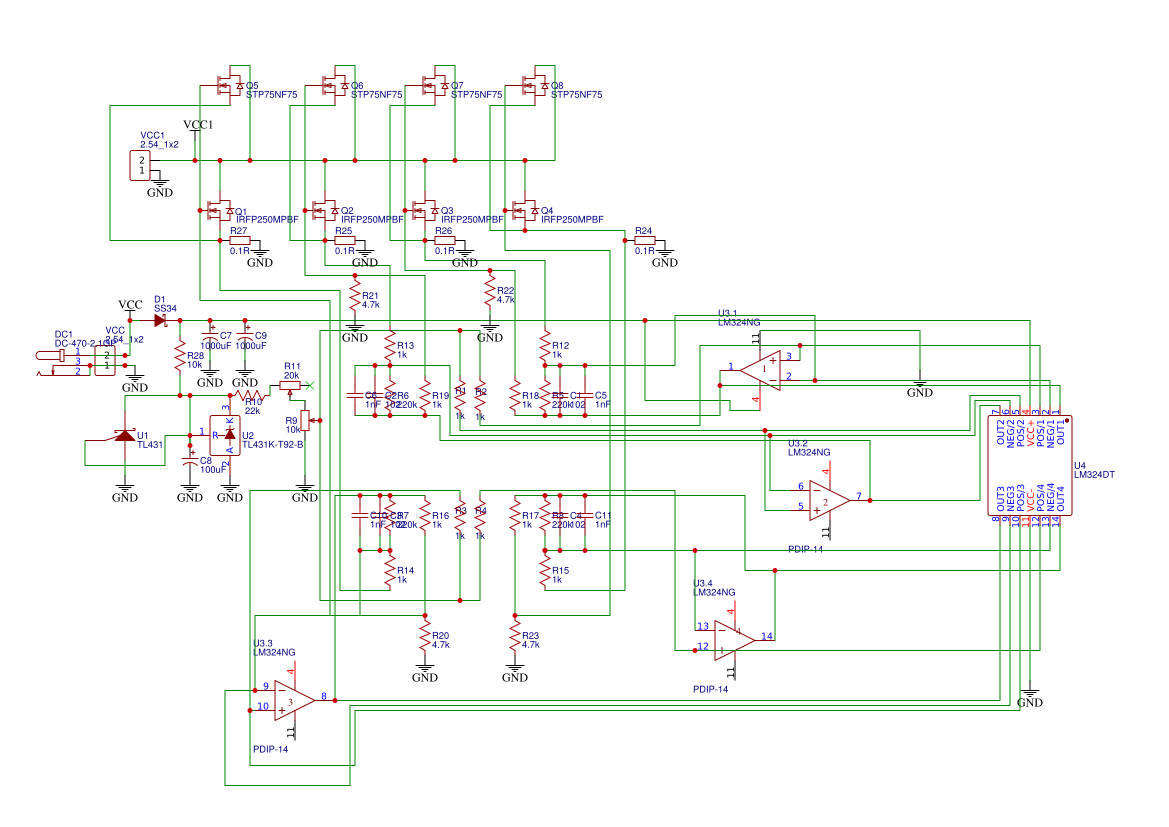Click the 'PDIP-14' label below U3.4

point(710,690)
